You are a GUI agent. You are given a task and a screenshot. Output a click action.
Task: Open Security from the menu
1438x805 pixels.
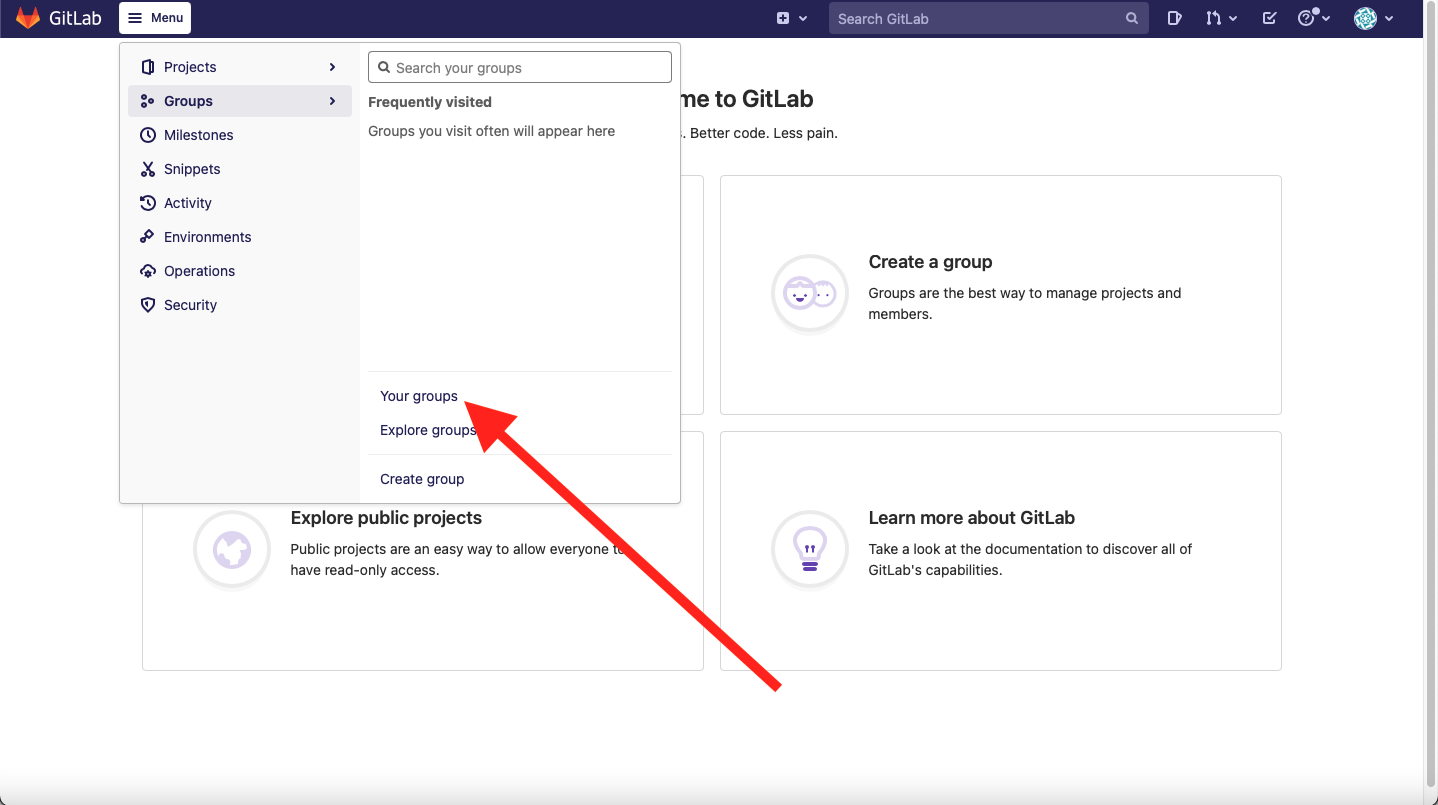click(x=240, y=305)
